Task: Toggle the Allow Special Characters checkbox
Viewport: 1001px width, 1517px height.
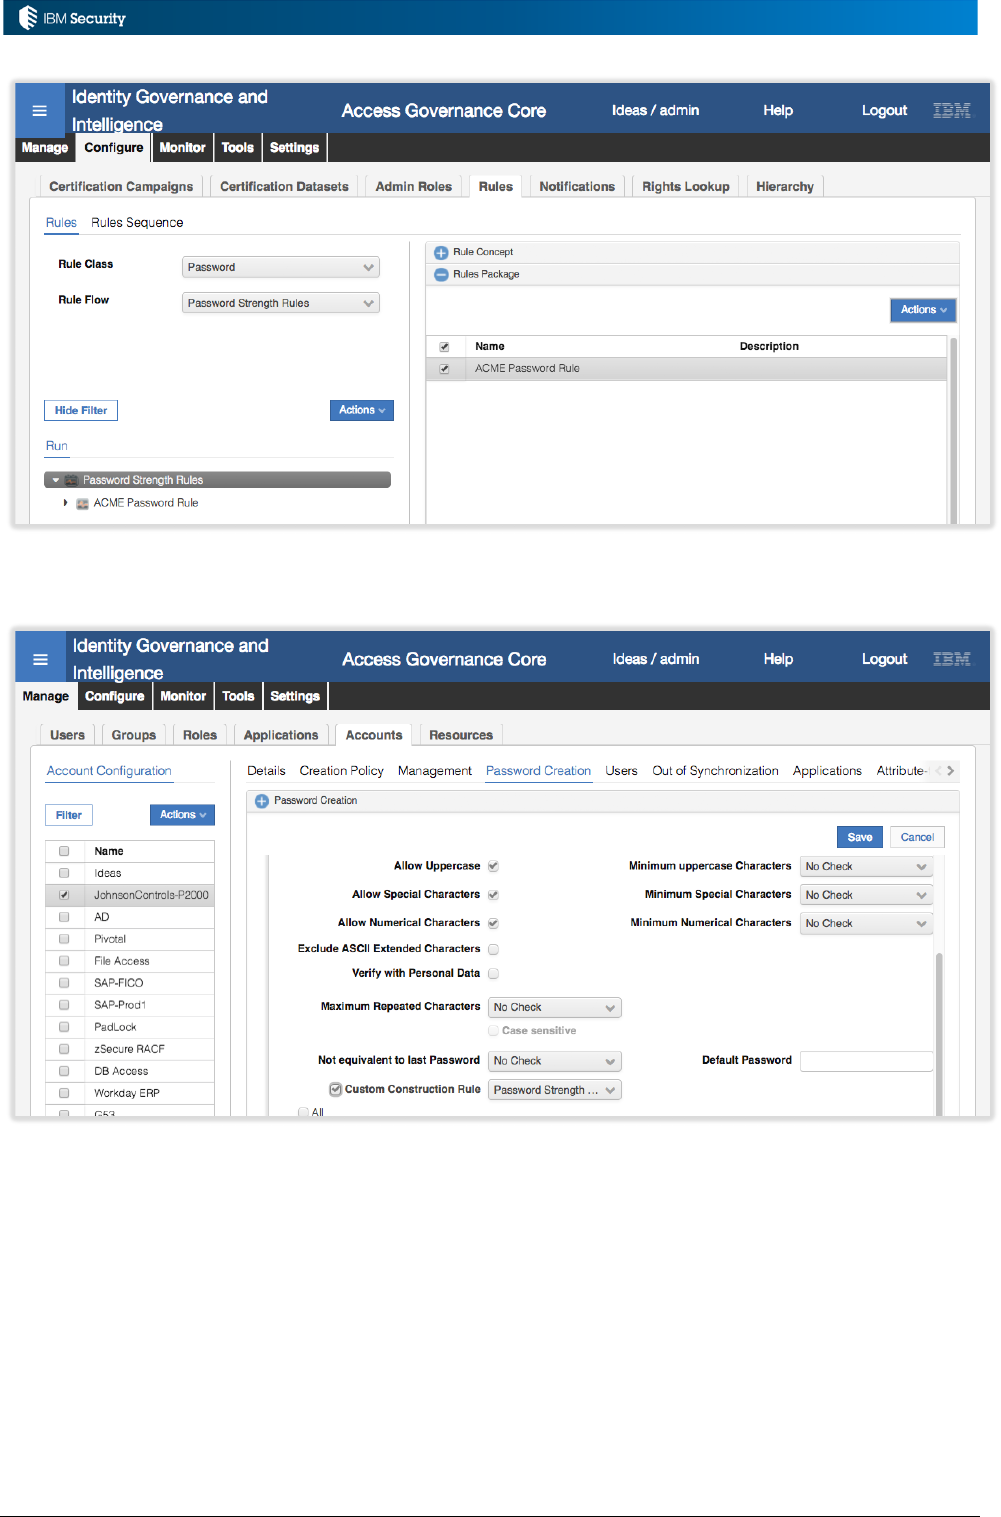Action: pyautogui.click(x=493, y=895)
